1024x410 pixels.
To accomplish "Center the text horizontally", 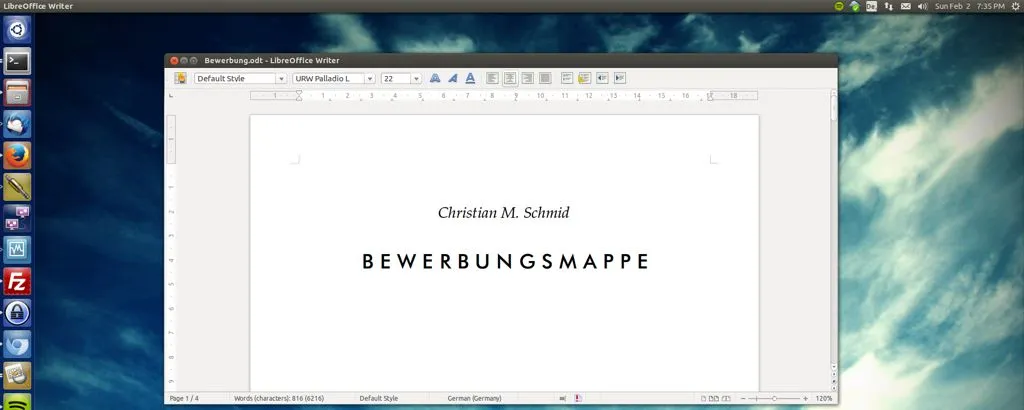I will pos(510,78).
